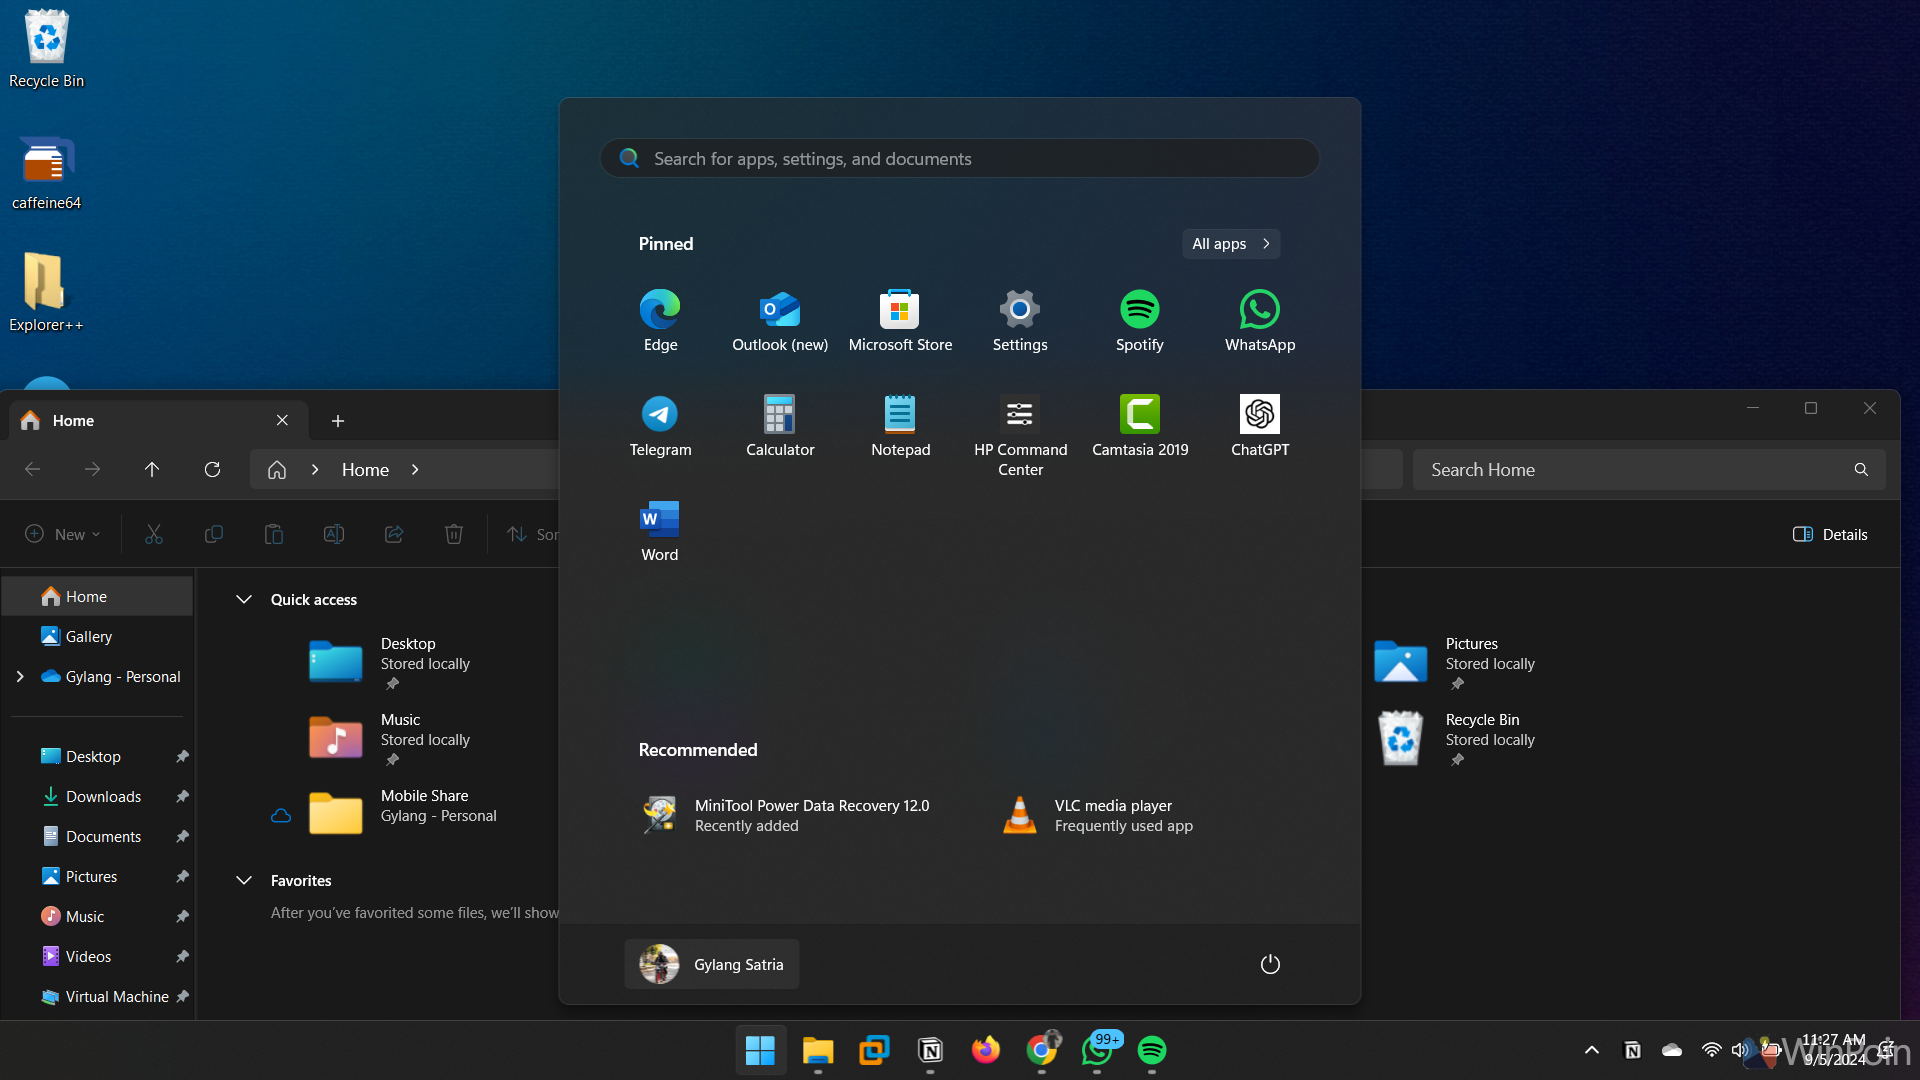Select Gallery in navigation pane
Viewport: 1920px width, 1080px height.
[x=88, y=637]
